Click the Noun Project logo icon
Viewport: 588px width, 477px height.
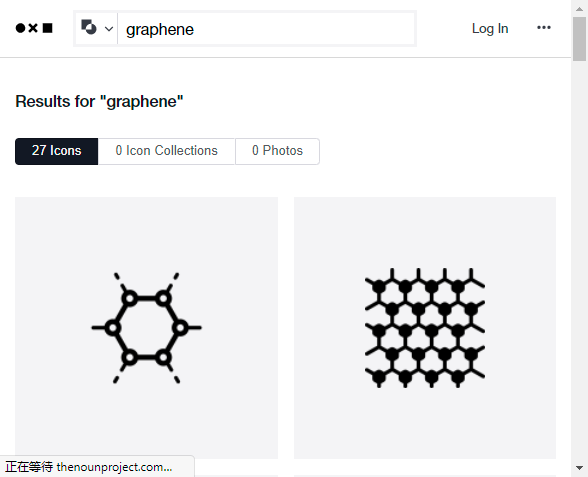(34, 28)
